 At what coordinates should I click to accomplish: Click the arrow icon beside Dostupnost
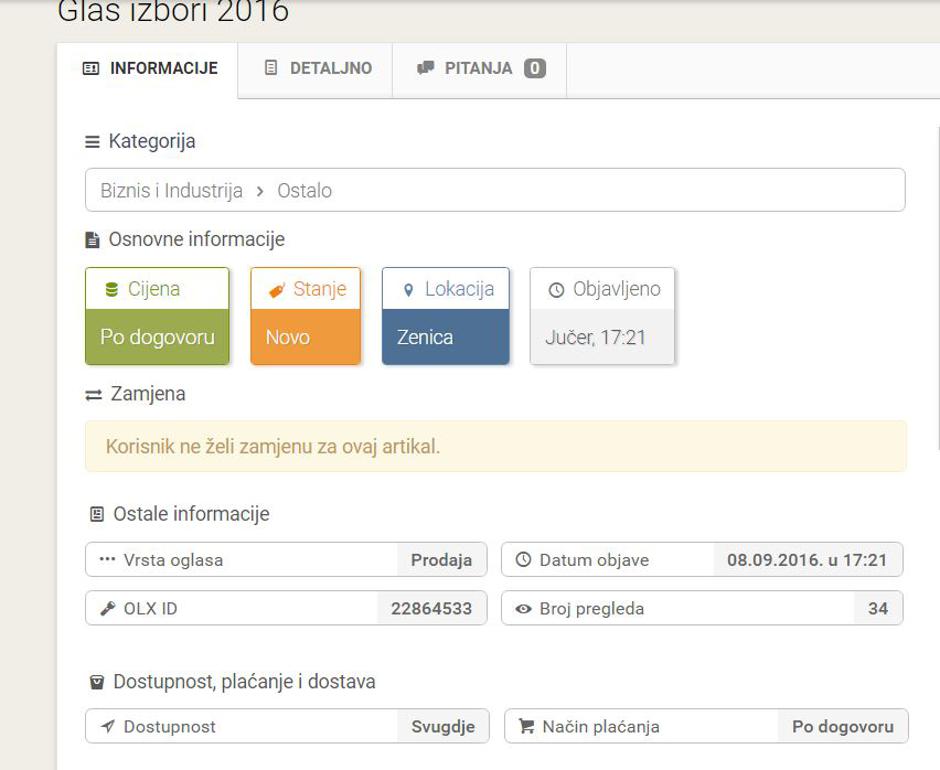click(x=107, y=727)
